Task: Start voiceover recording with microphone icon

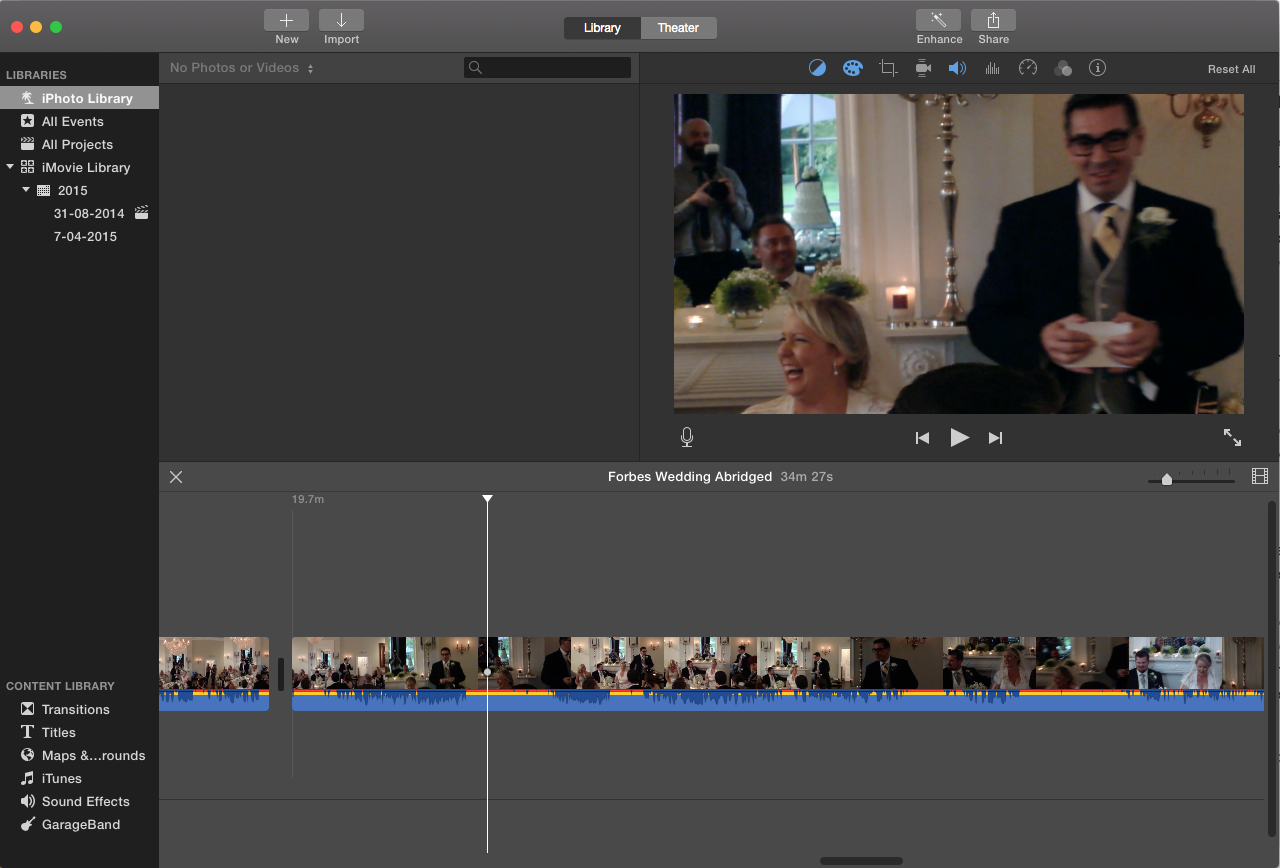Action: [687, 437]
